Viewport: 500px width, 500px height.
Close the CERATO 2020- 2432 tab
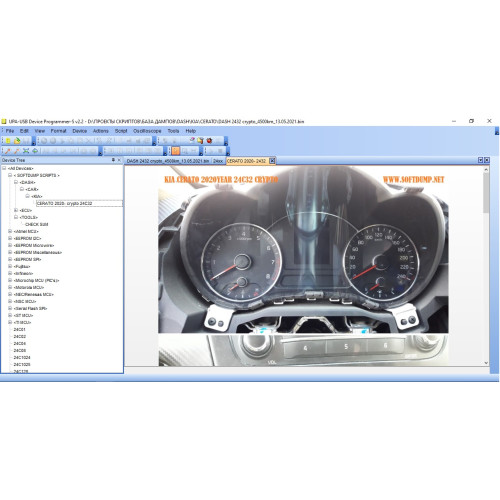pos(272,161)
